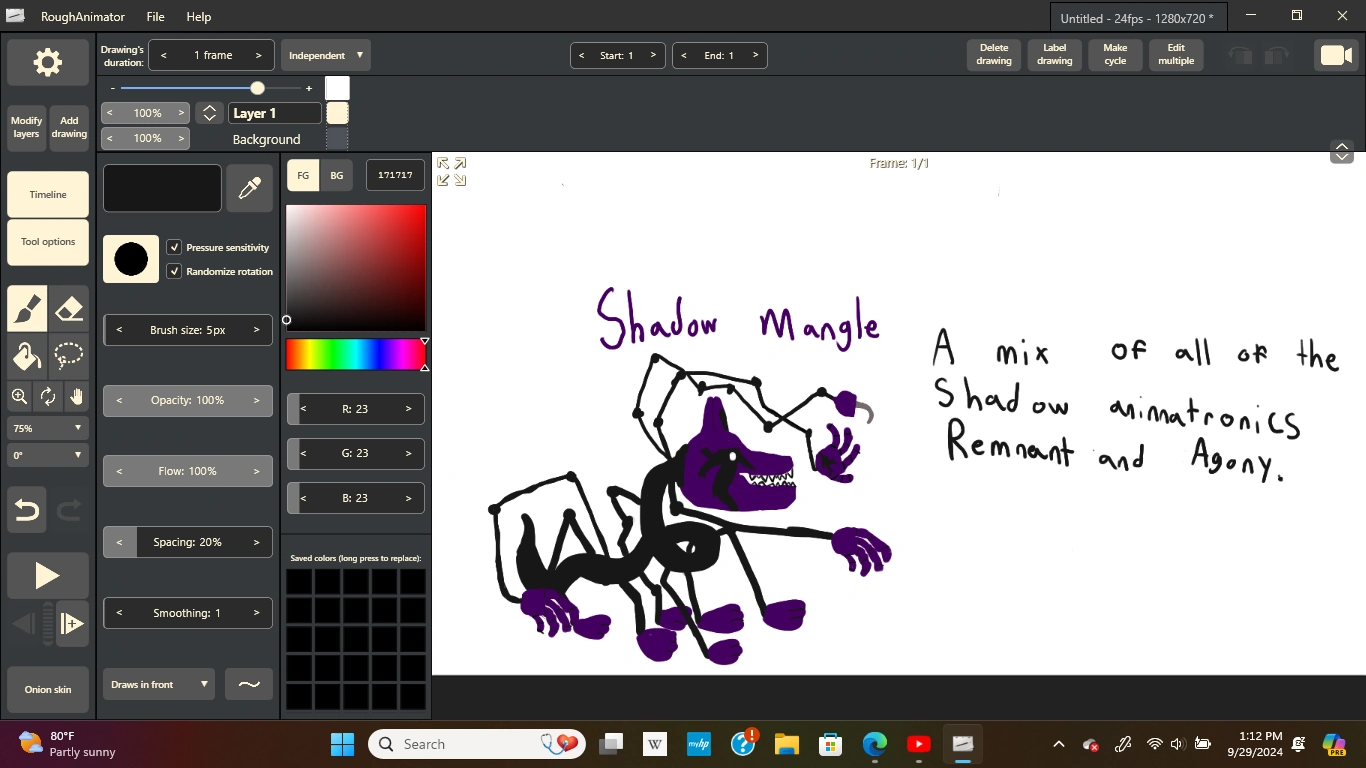The image size is (1366, 768).
Task: Pick a red hue on the rainbow slider
Action: tap(290, 353)
